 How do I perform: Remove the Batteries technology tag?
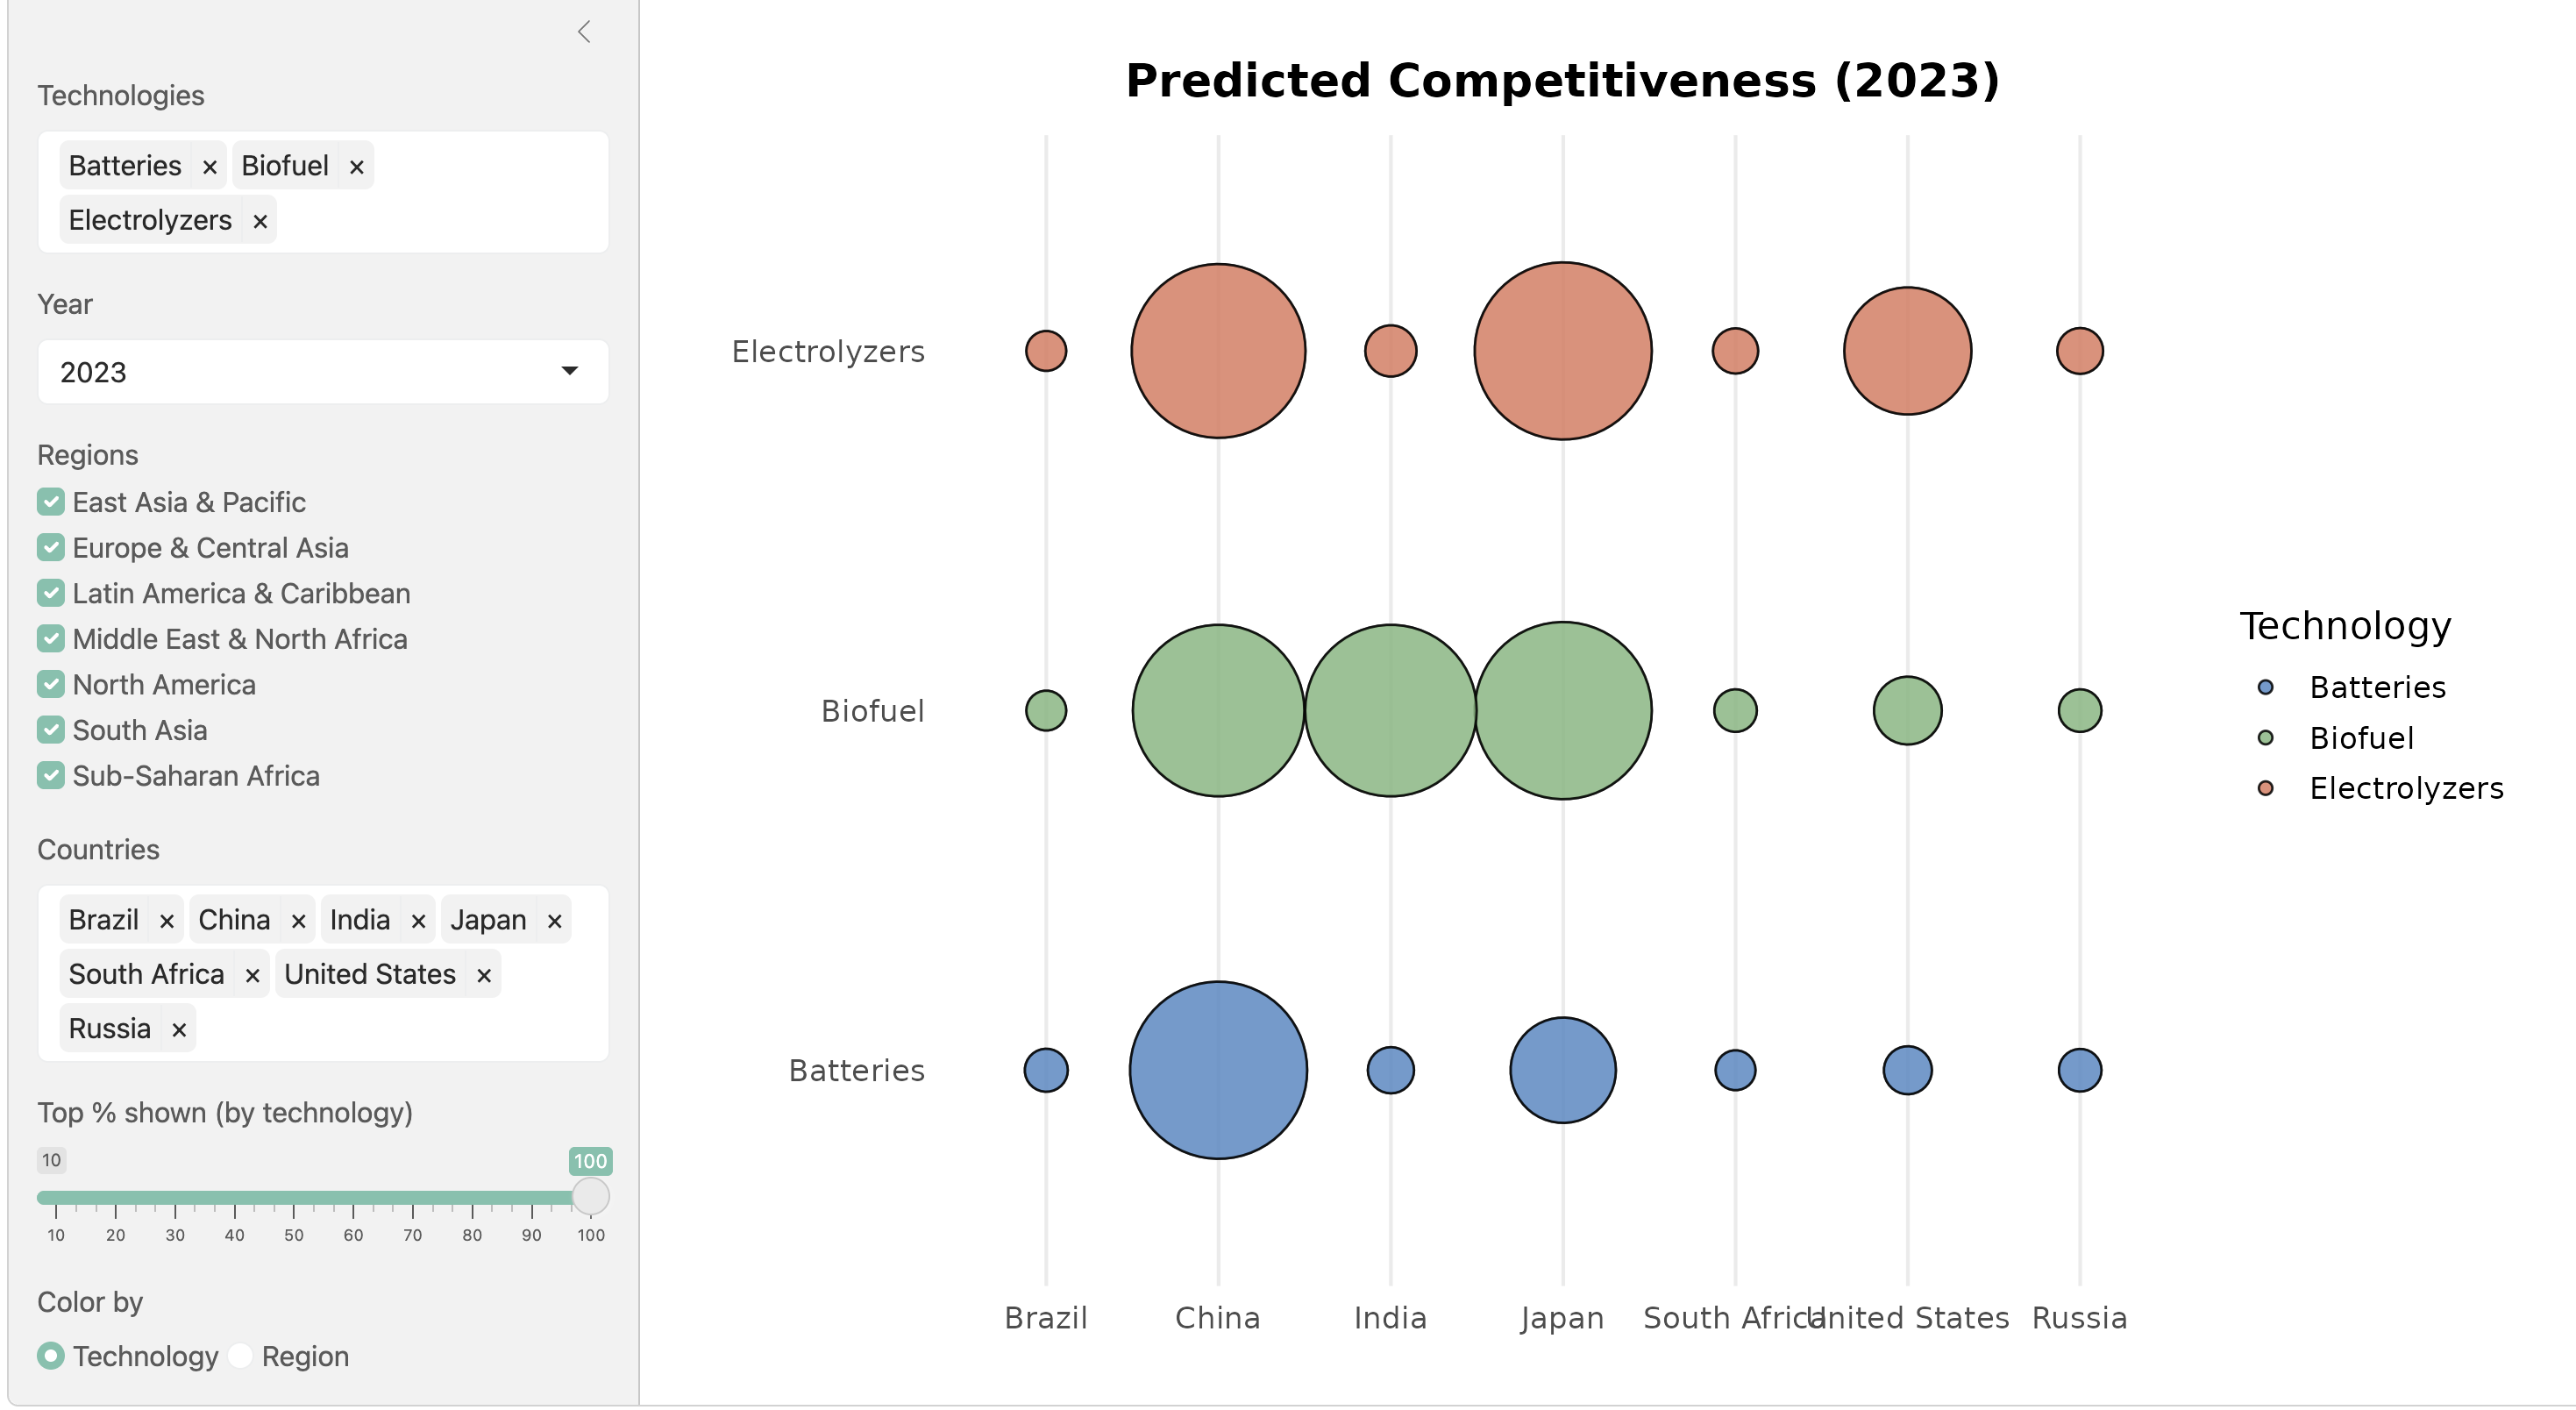pyautogui.click(x=209, y=167)
